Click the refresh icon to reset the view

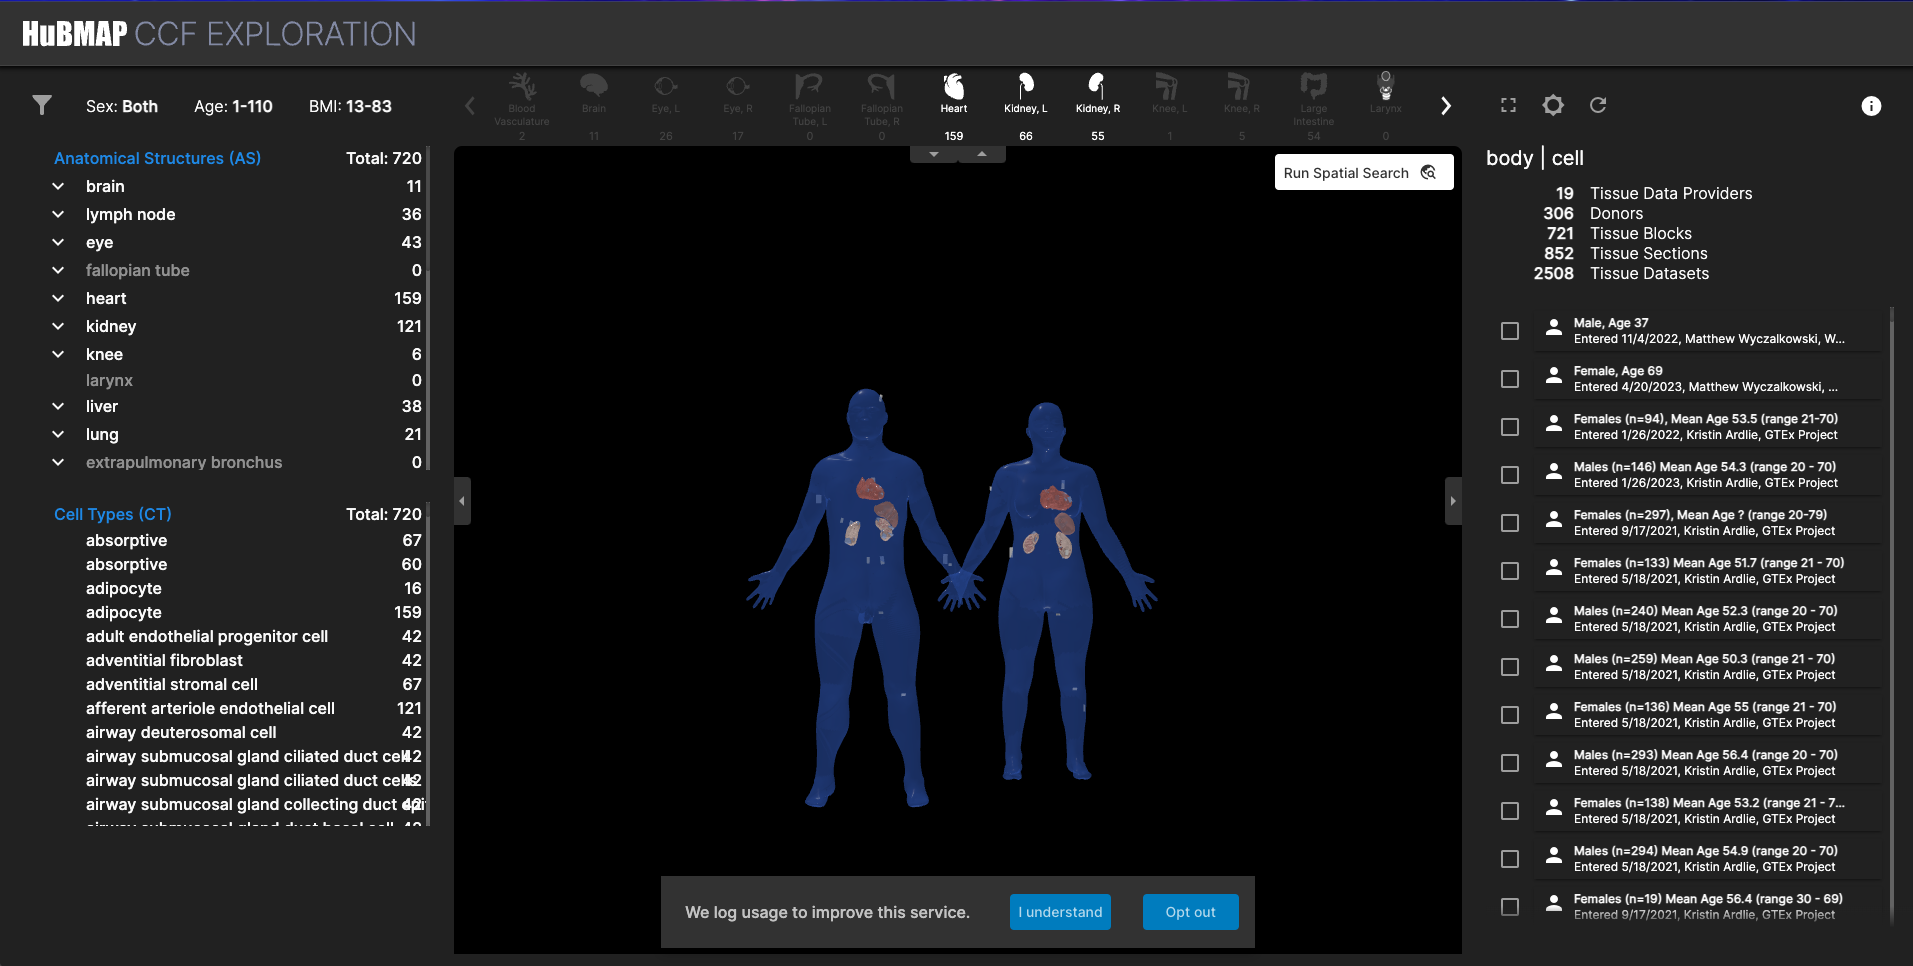click(x=1598, y=105)
